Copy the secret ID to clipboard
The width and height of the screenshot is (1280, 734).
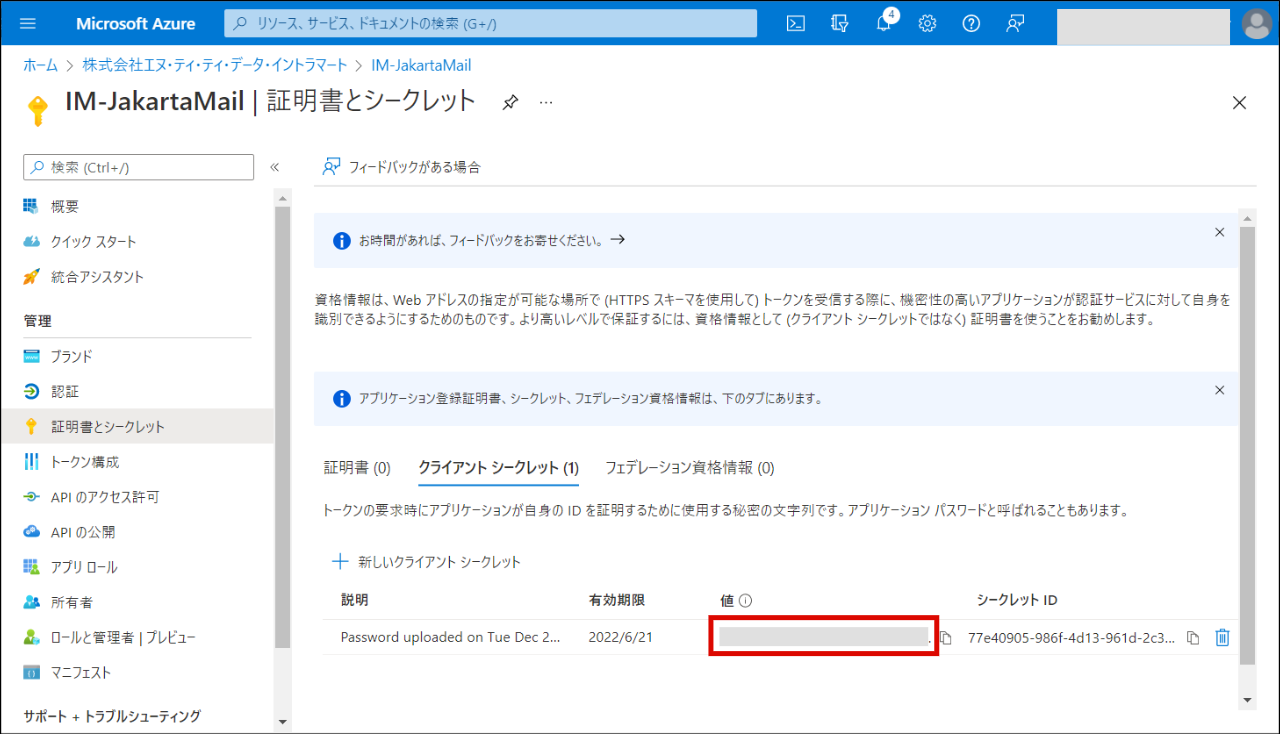[x=1192, y=638]
